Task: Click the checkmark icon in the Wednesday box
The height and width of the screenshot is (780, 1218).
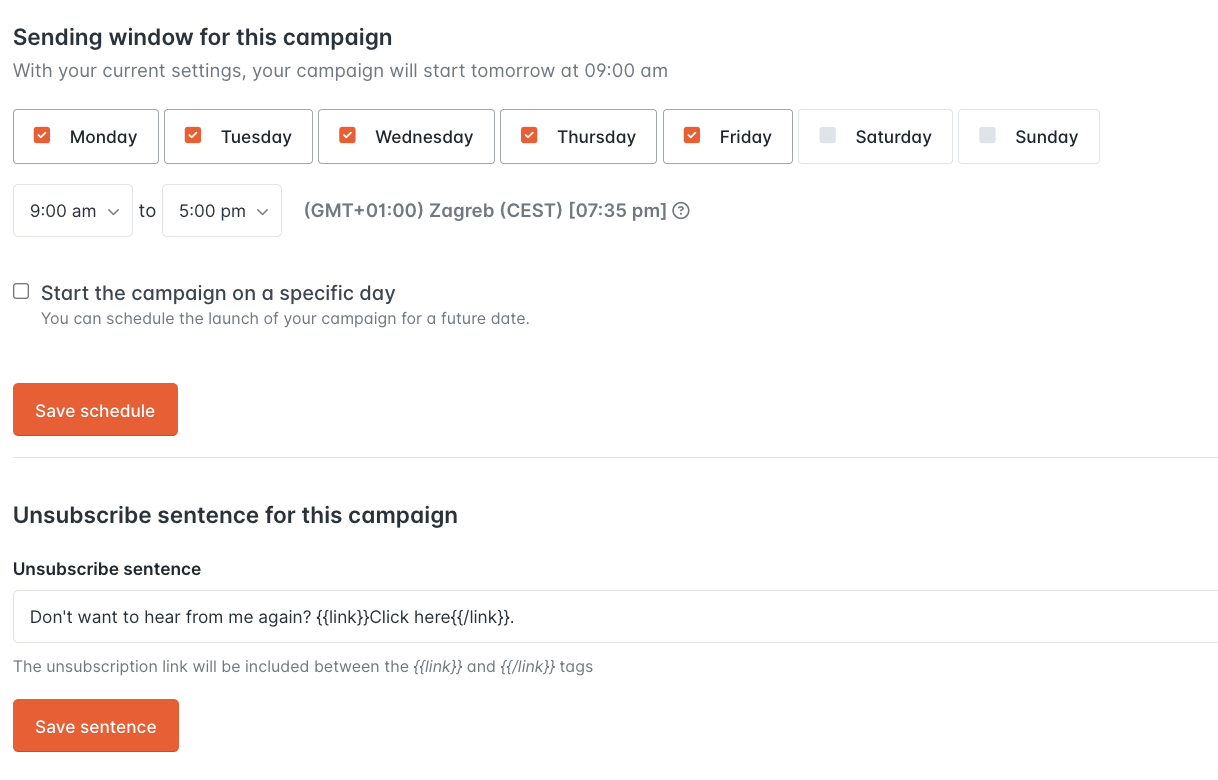Action: tap(348, 136)
